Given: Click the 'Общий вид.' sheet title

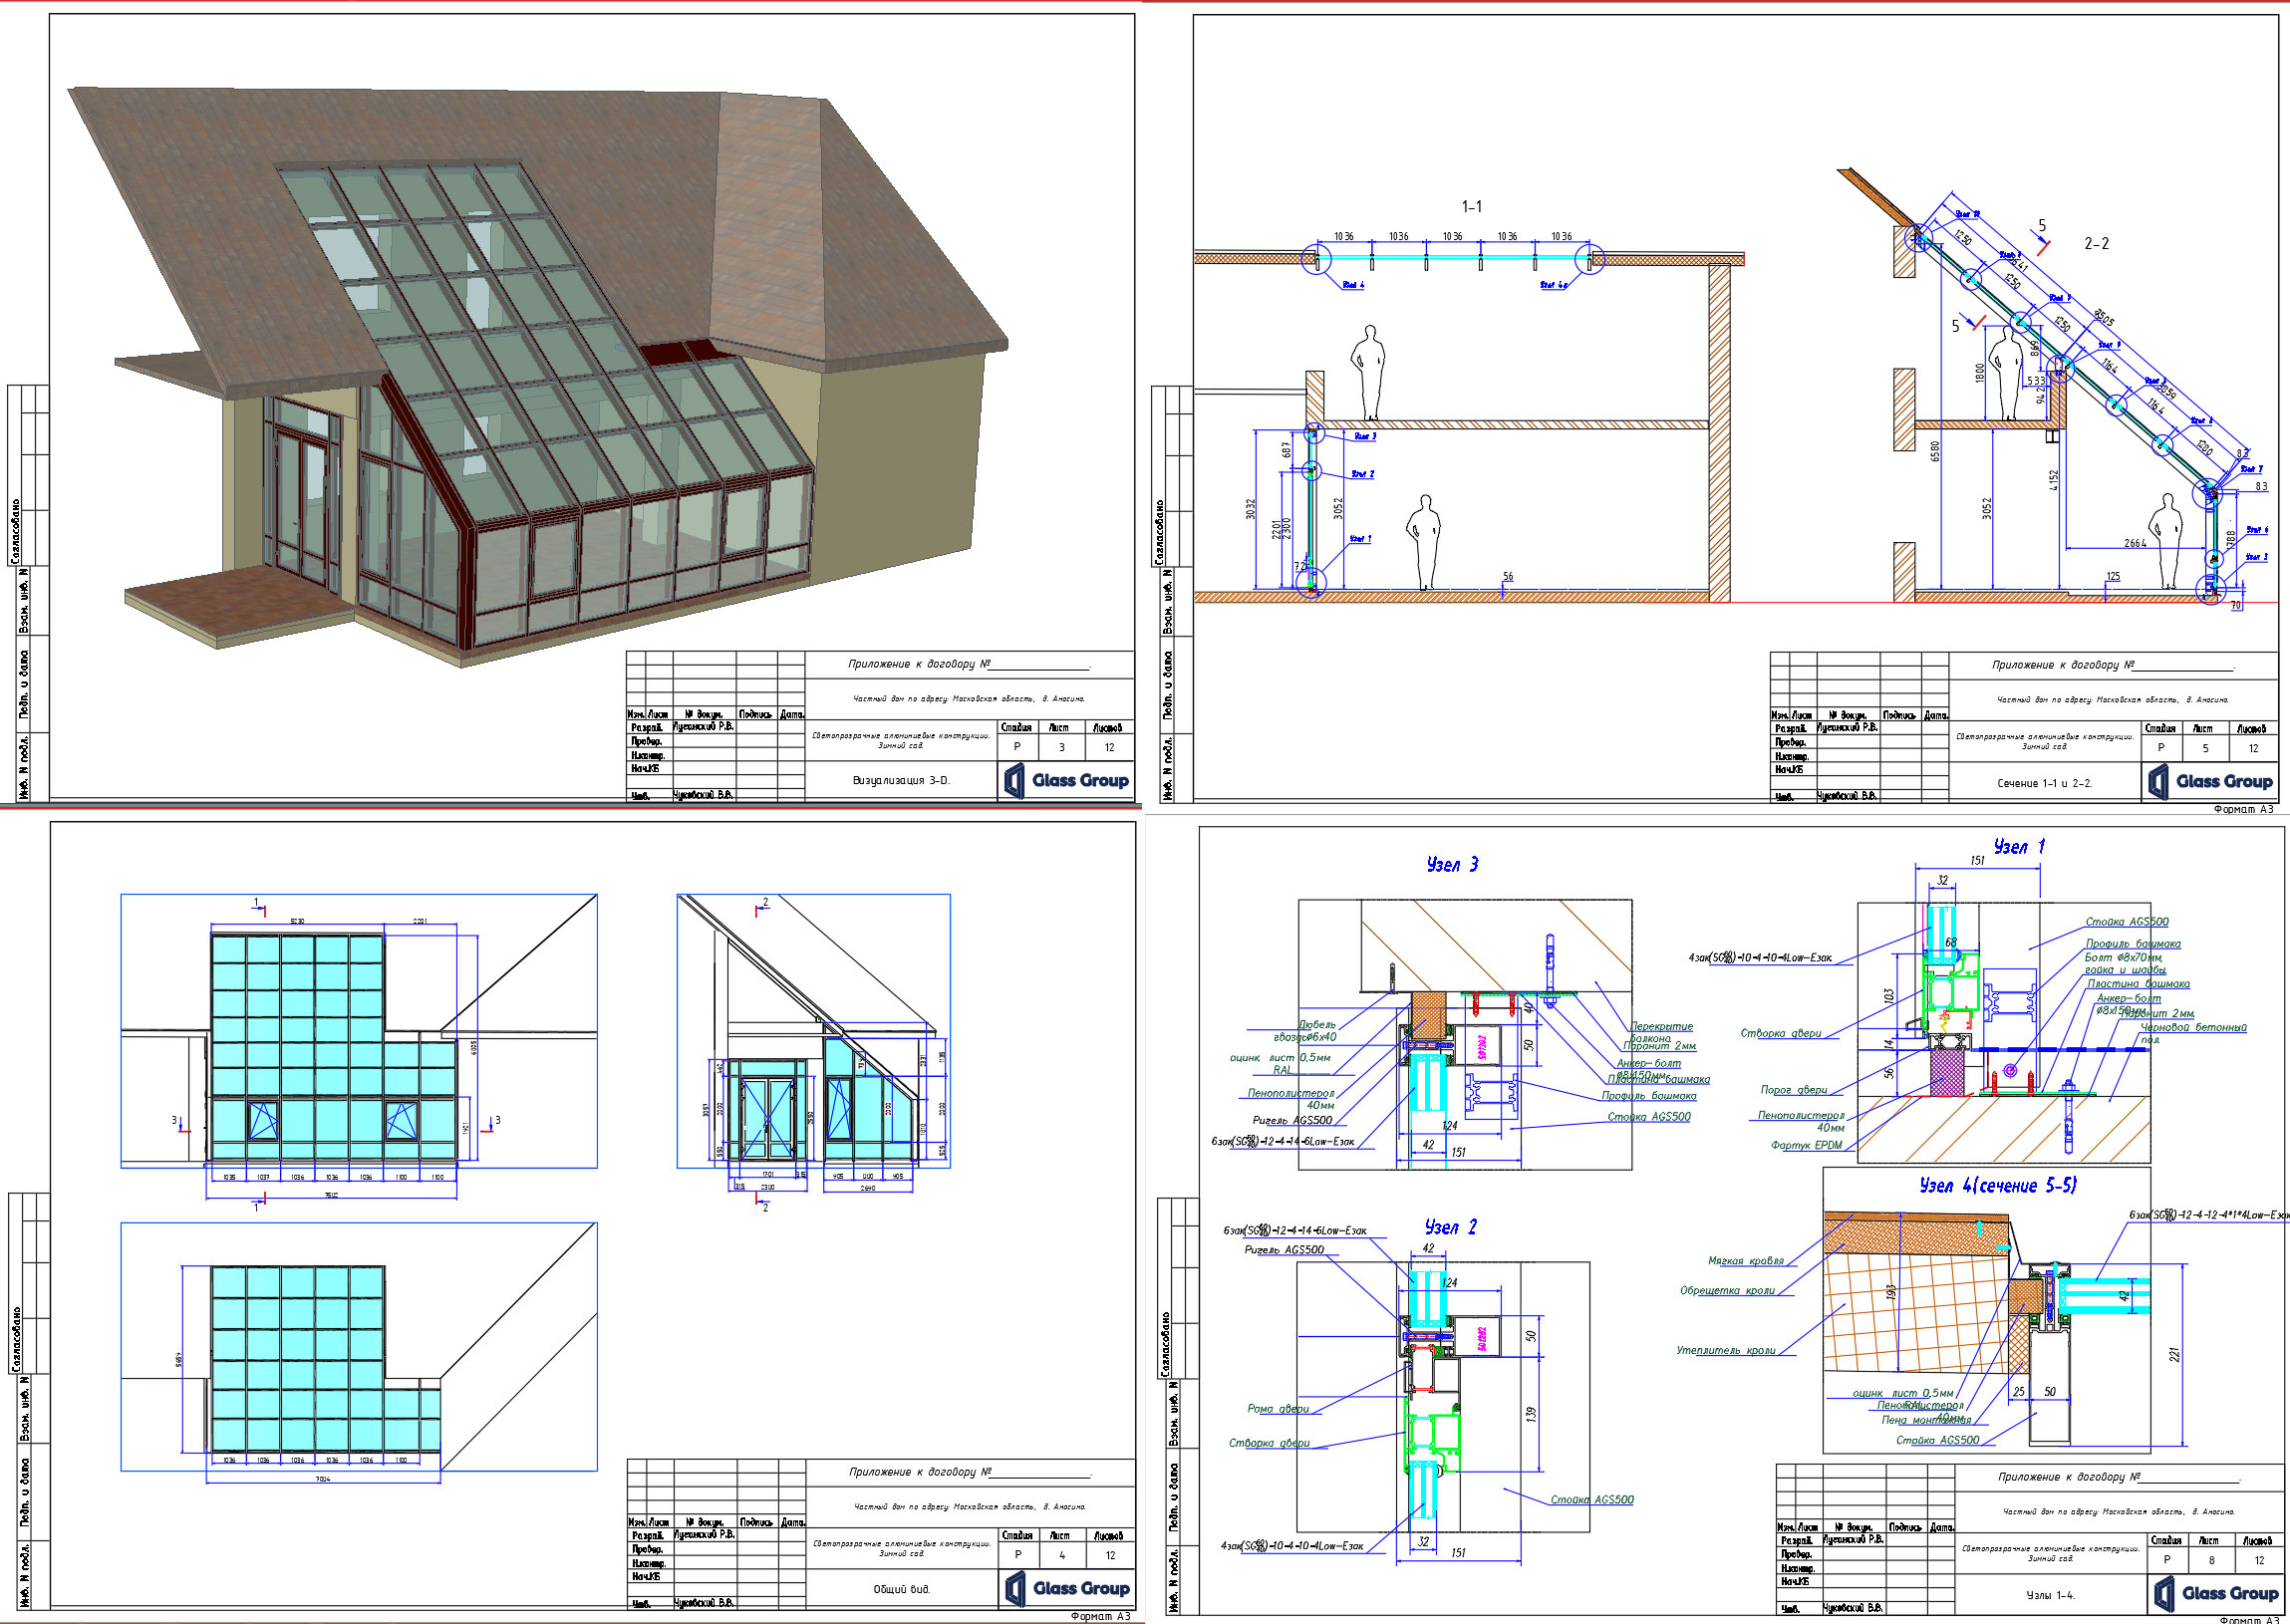Looking at the screenshot, I should [x=902, y=1588].
